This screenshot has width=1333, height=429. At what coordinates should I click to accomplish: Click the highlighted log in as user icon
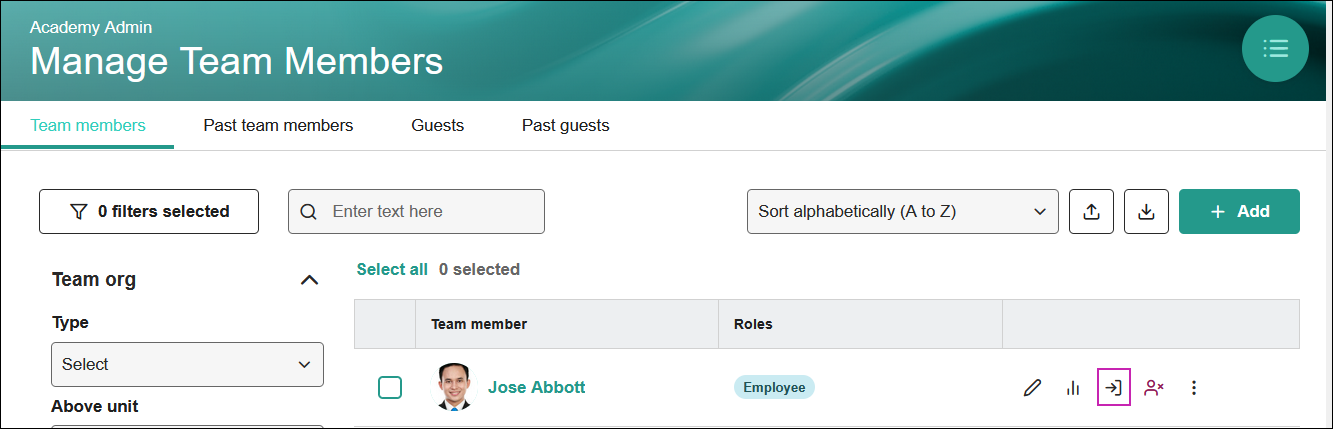tap(1114, 388)
